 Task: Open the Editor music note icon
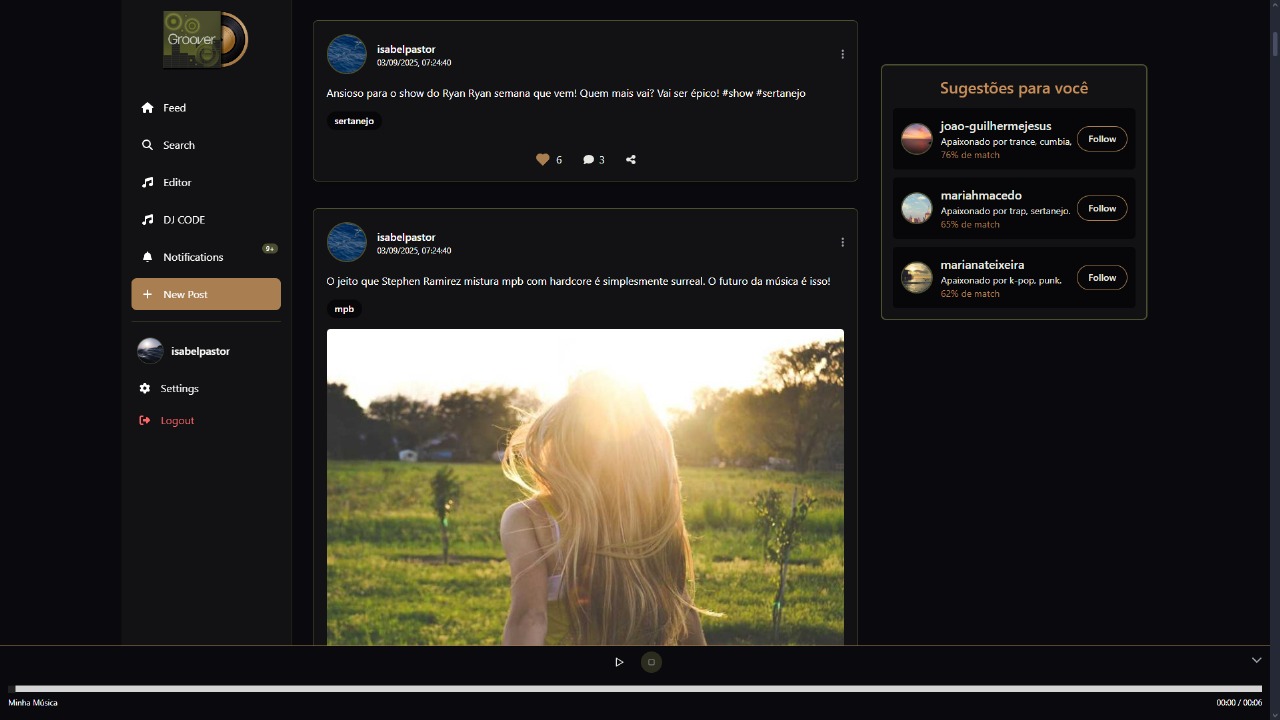(145, 182)
